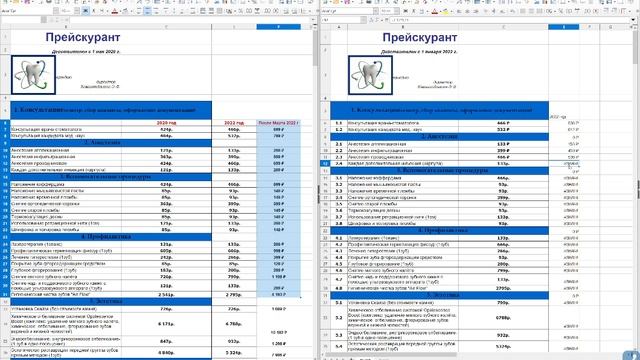Screen dimensions: 640x360
Task: Click '2. Анестезия' header in right window
Action: 440,137
